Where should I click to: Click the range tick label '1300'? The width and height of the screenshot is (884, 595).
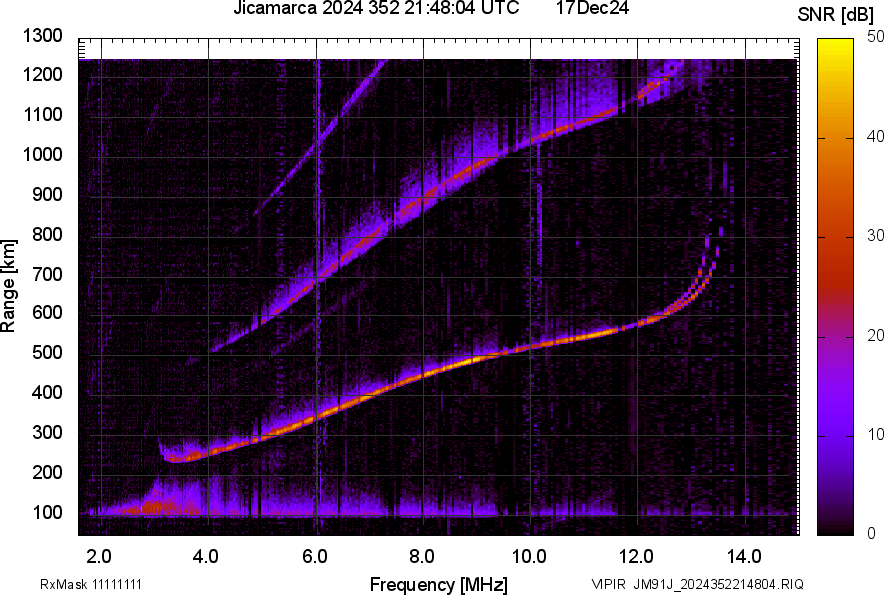click(x=42, y=36)
